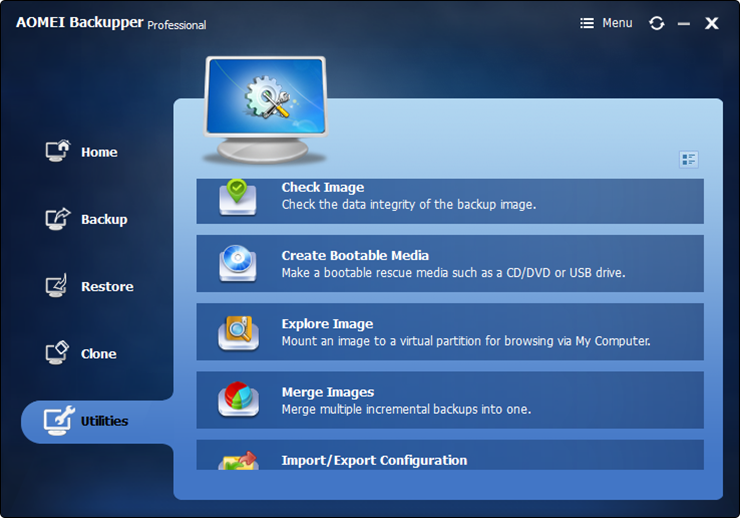Click the Utilities wrench monitor icon
Image resolution: width=740 pixels, height=518 pixels.
click(59, 420)
